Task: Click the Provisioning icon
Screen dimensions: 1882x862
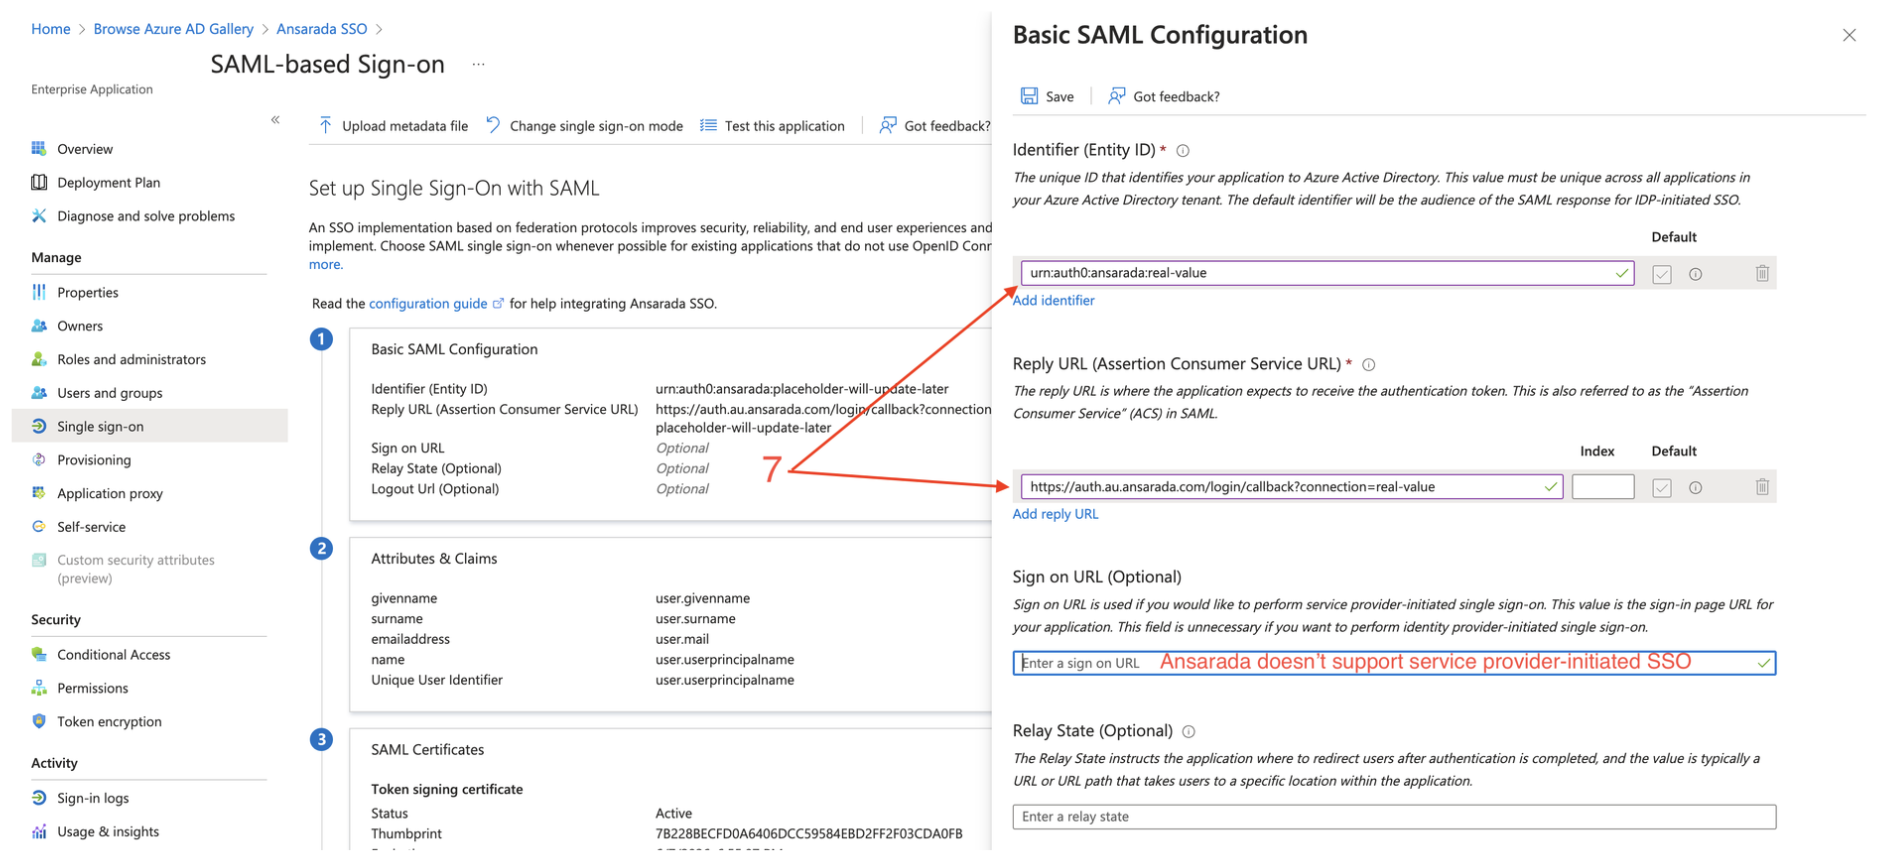Action: [39, 460]
